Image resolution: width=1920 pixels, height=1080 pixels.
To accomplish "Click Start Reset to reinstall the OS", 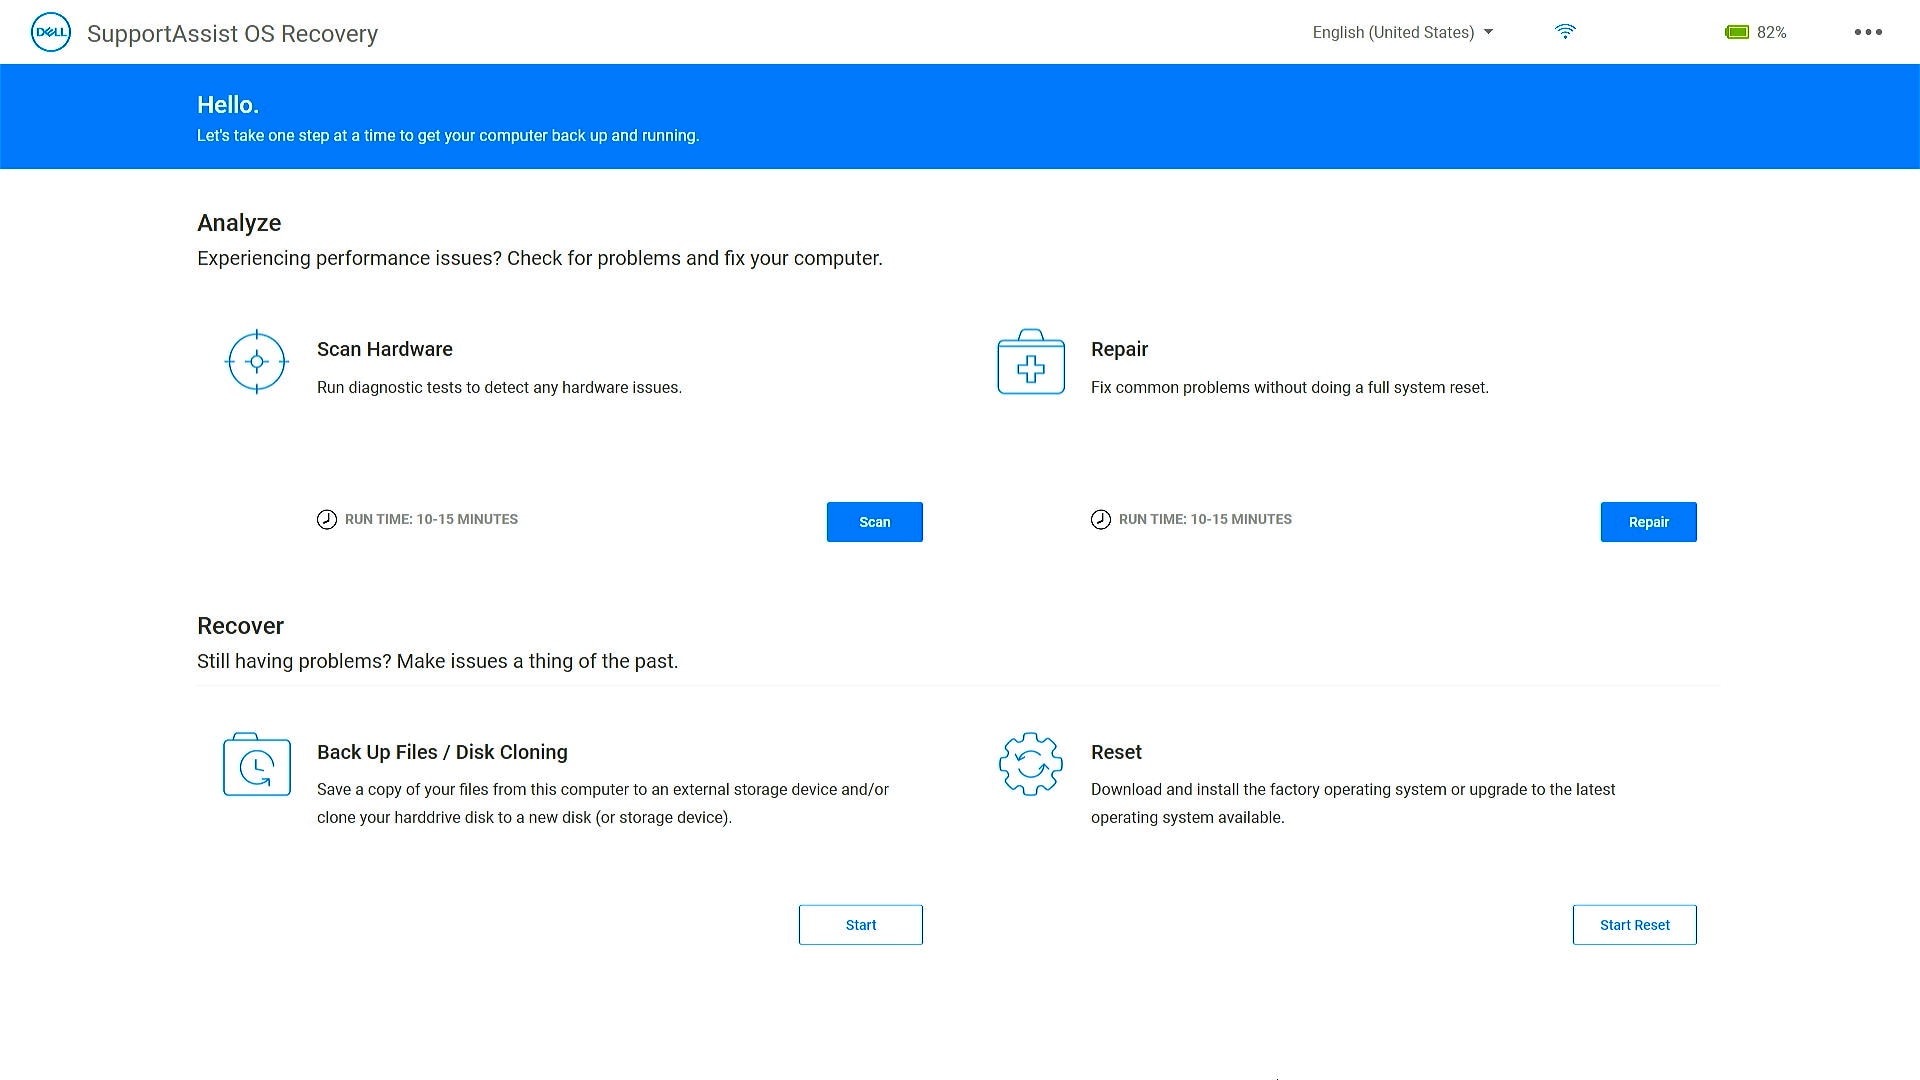I will 1634,924.
